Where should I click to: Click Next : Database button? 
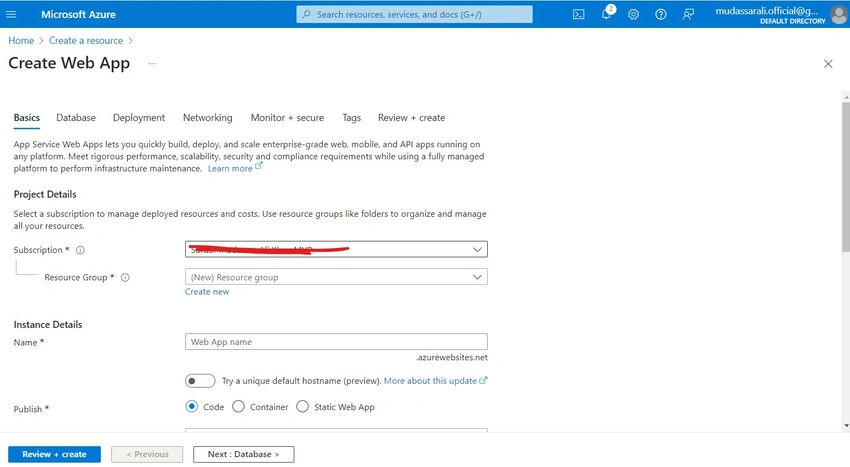point(243,455)
